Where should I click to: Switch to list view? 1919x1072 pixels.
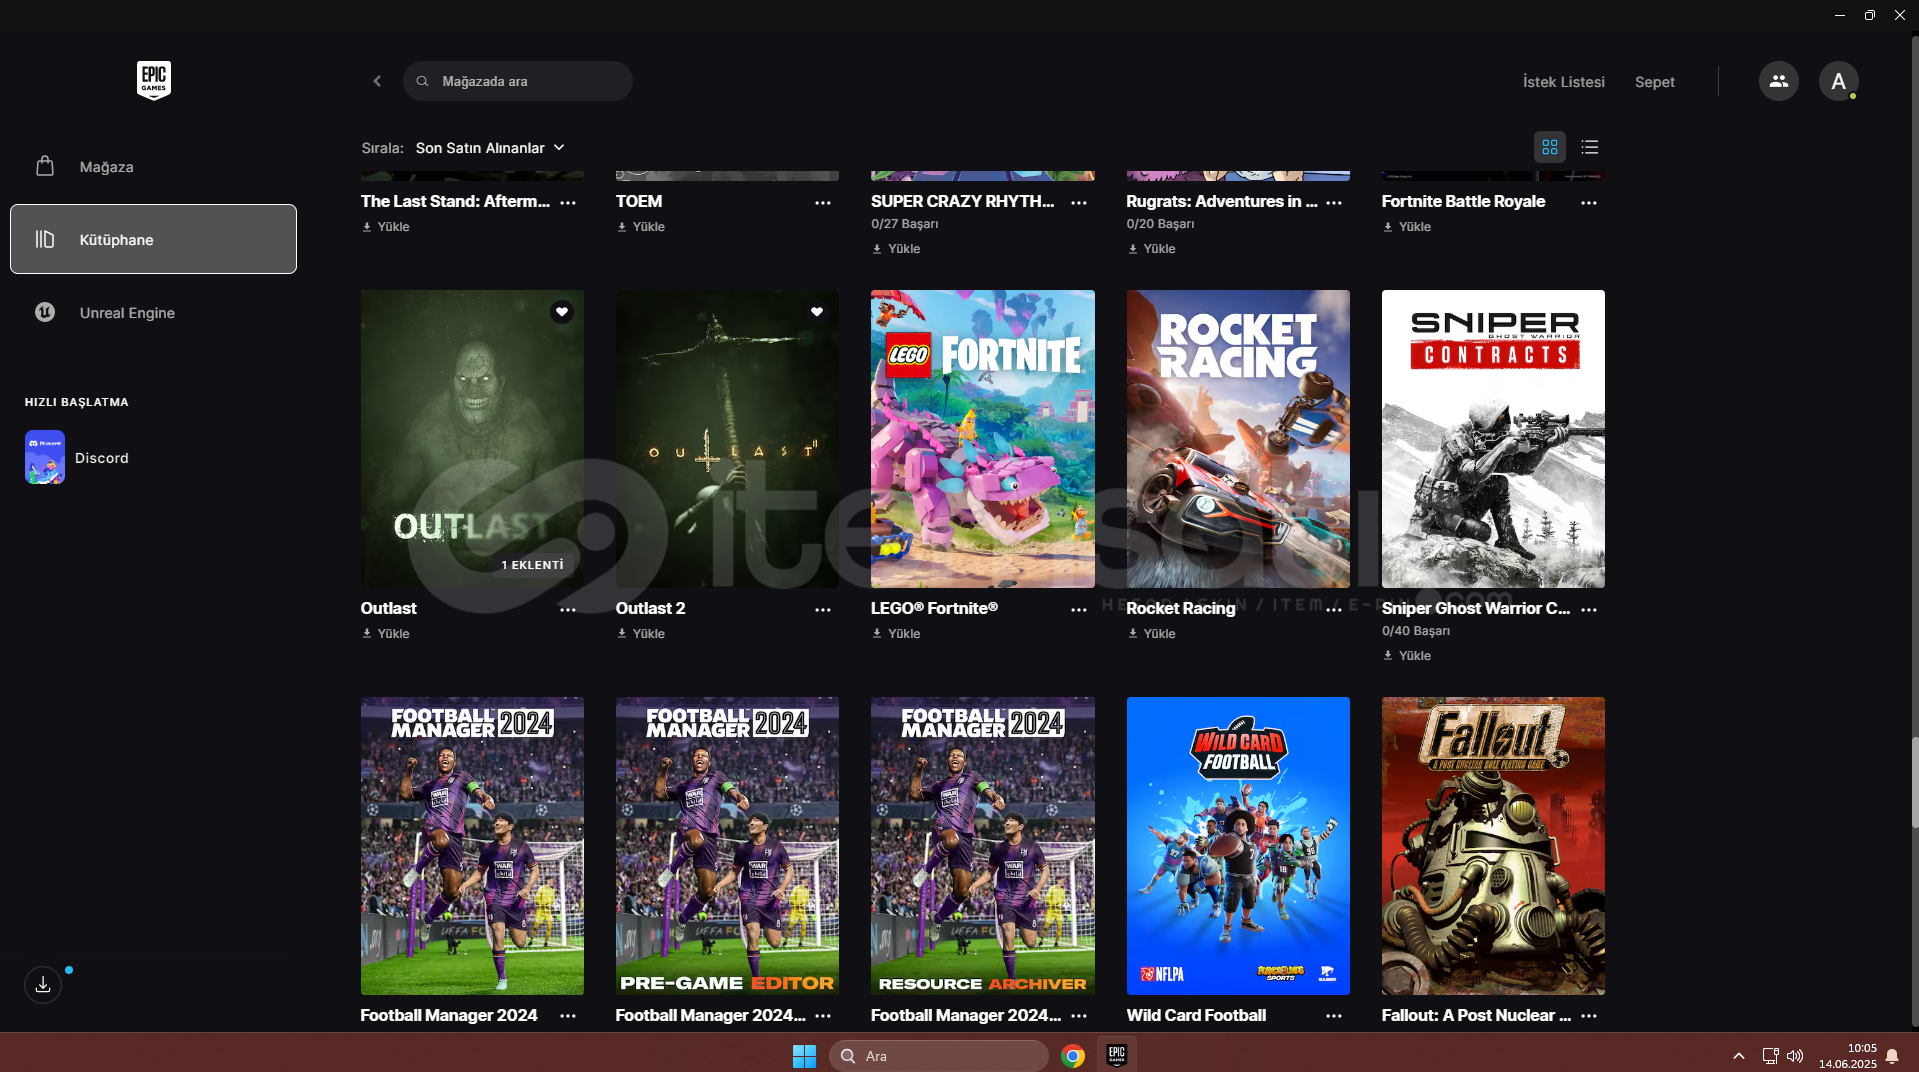[x=1589, y=147]
